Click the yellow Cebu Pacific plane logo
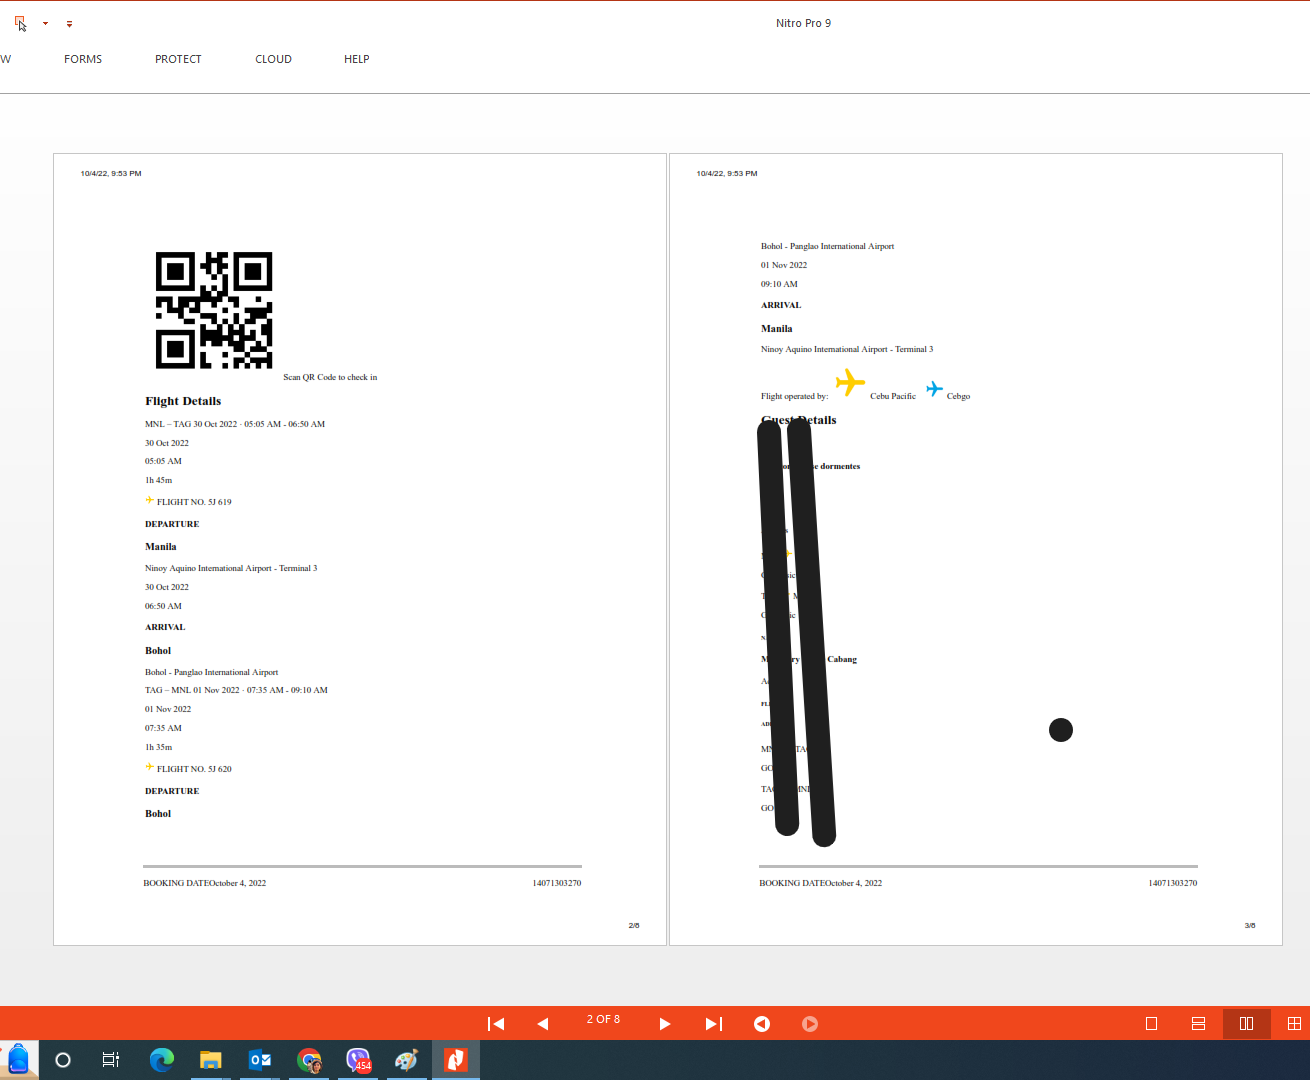The height and width of the screenshot is (1080, 1310). point(850,382)
